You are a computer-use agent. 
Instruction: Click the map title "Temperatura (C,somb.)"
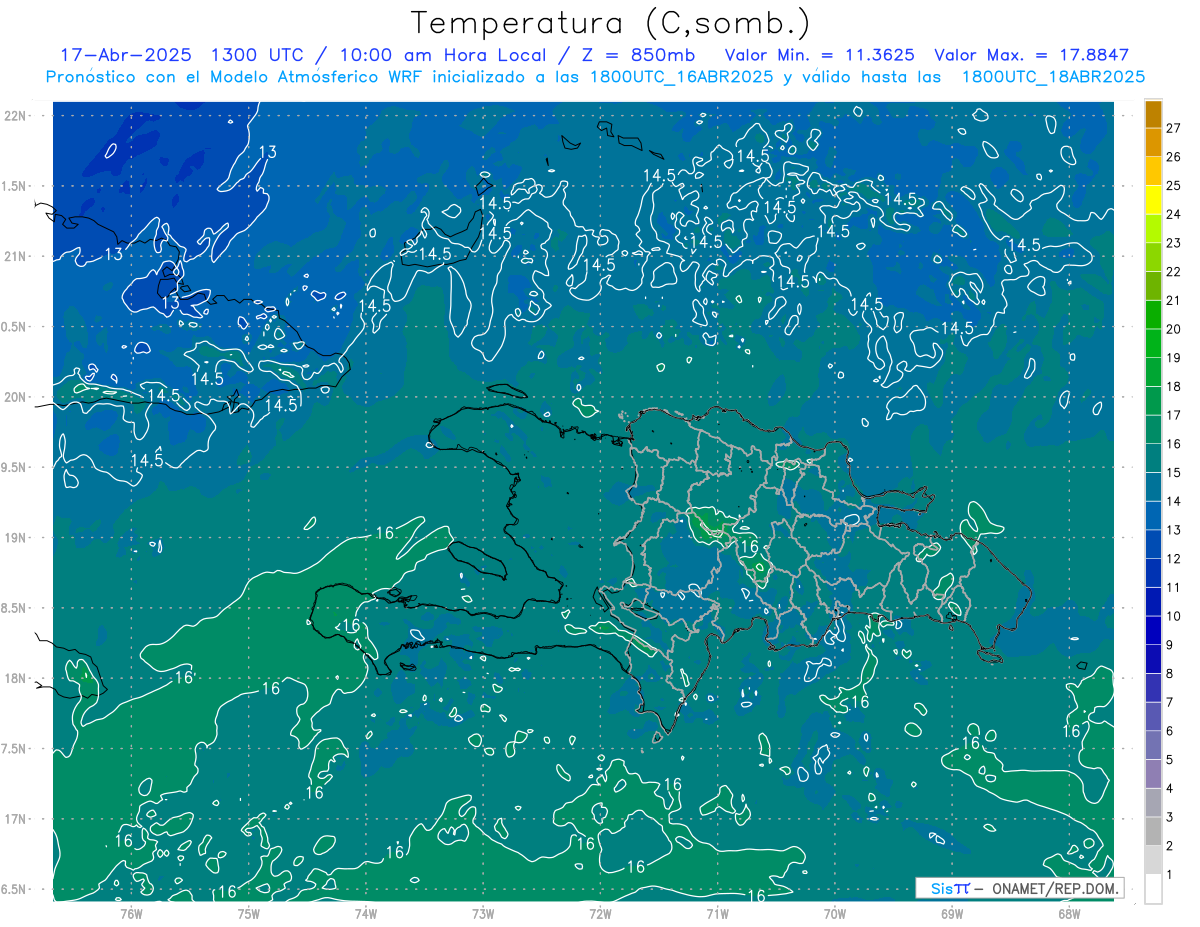(611, 22)
